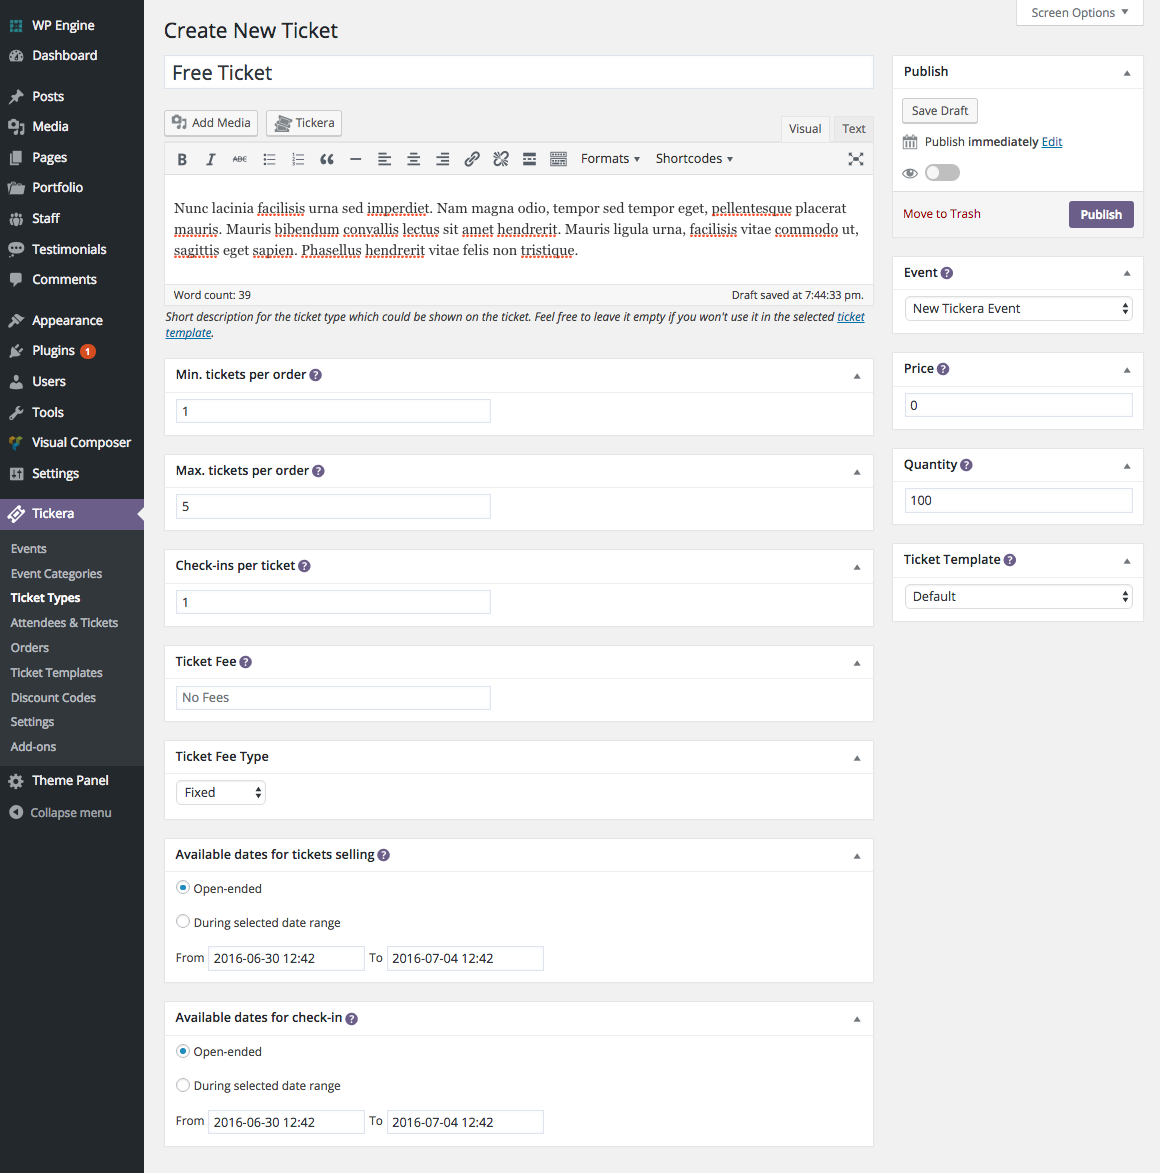Switch to the Text editing tab
The width and height of the screenshot is (1160, 1173).
tap(853, 128)
